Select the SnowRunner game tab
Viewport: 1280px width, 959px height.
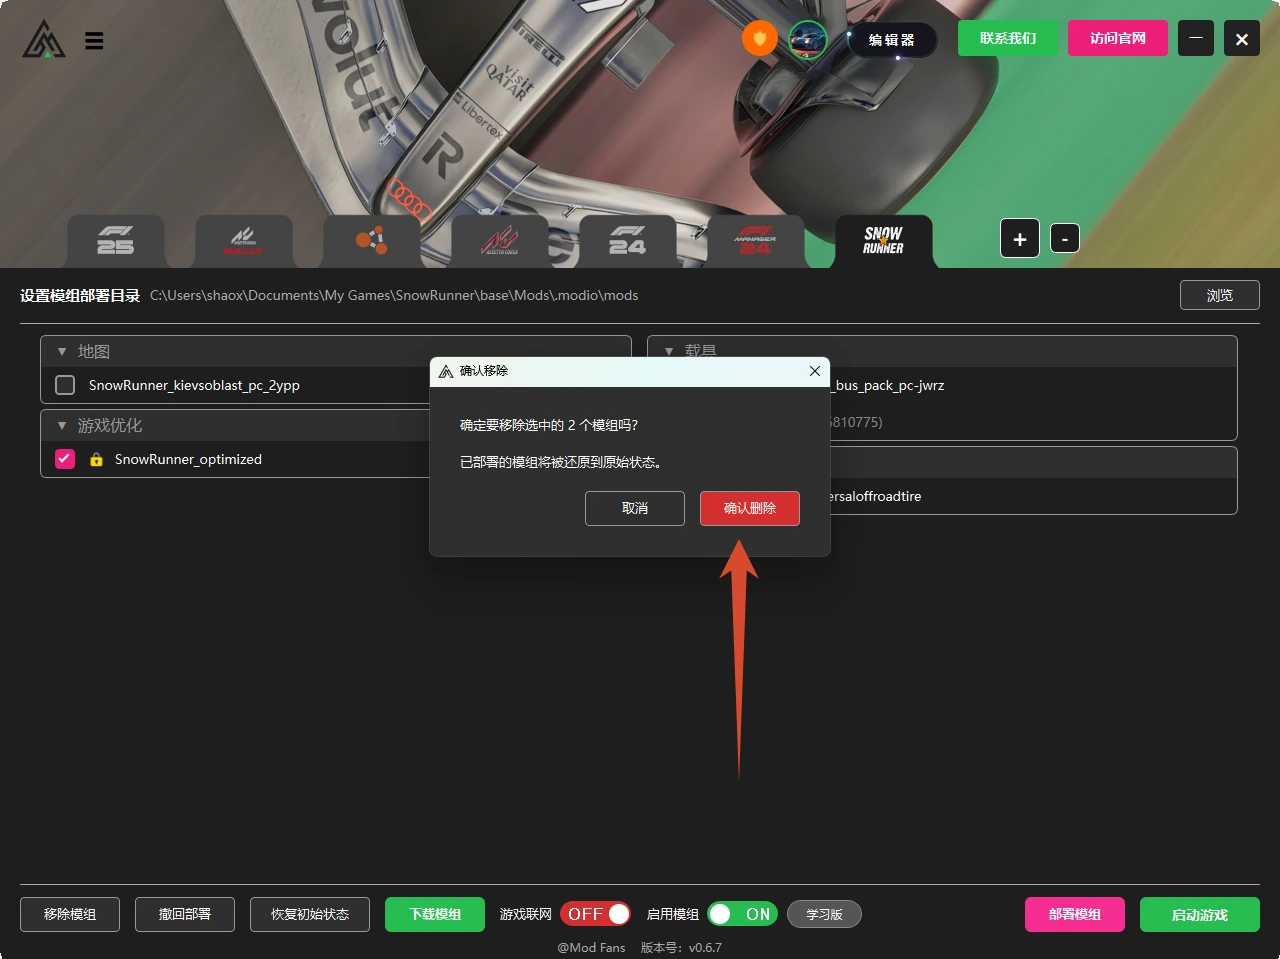tap(884, 241)
